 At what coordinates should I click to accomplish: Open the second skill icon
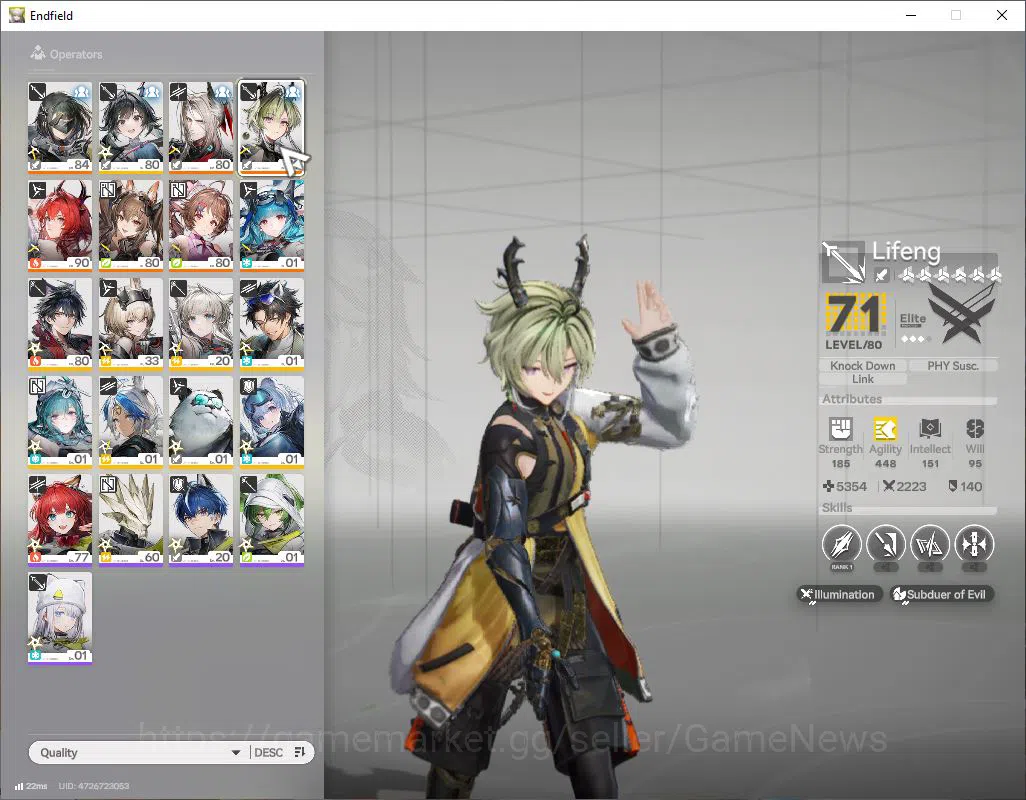point(885,545)
